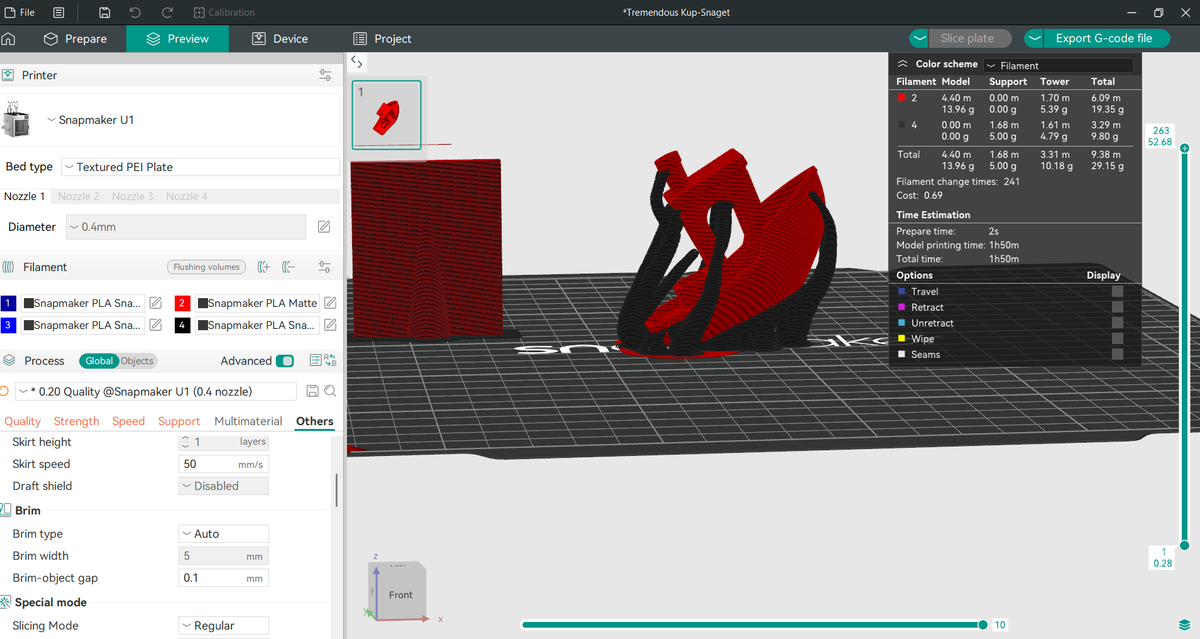Click the Export G-code file button
Image resolution: width=1200 pixels, height=639 pixels.
pos(1105,38)
